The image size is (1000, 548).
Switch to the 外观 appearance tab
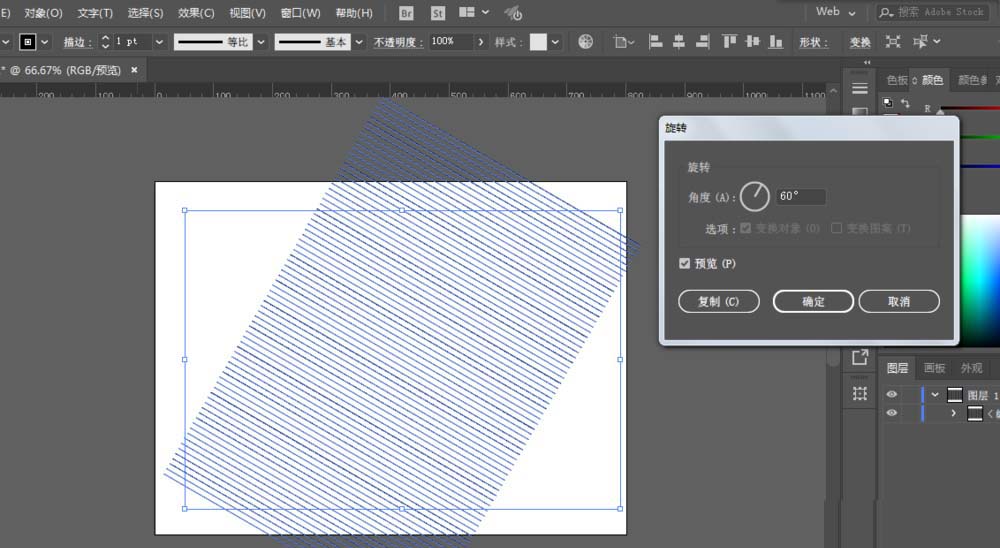click(971, 368)
